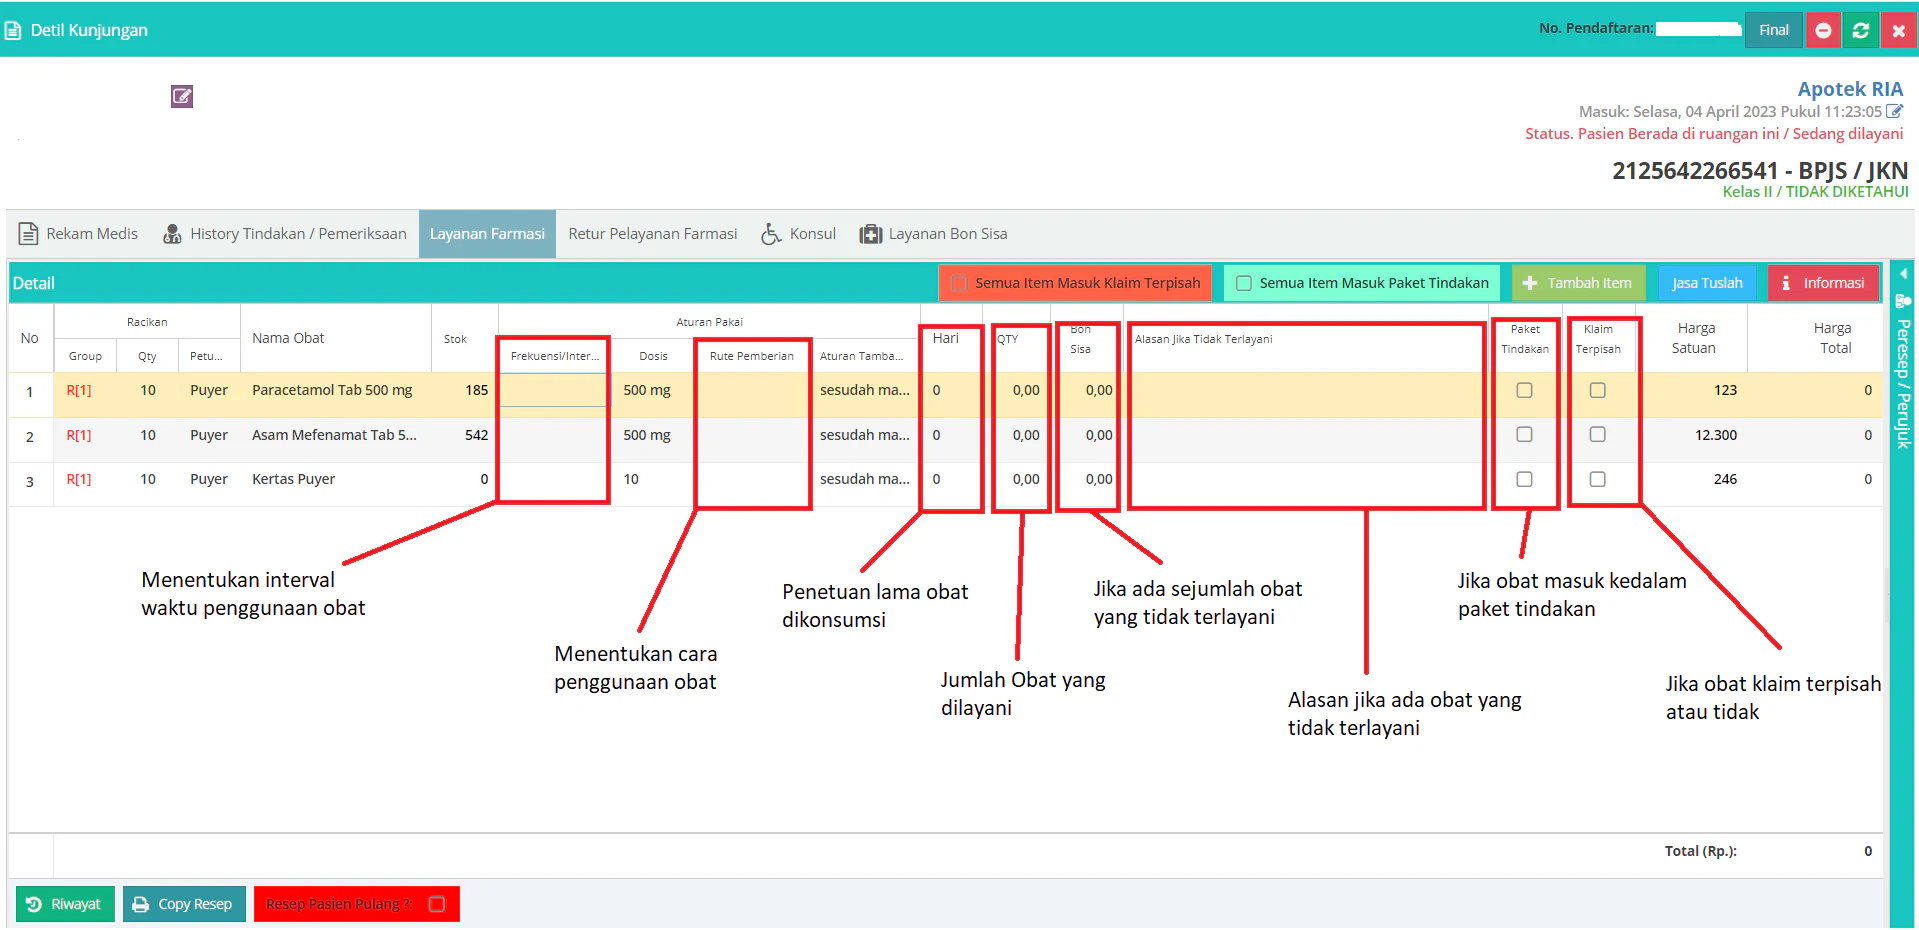Toggle the Resep Pasien Pulang checkbox
1919x930 pixels.
[437, 904]
